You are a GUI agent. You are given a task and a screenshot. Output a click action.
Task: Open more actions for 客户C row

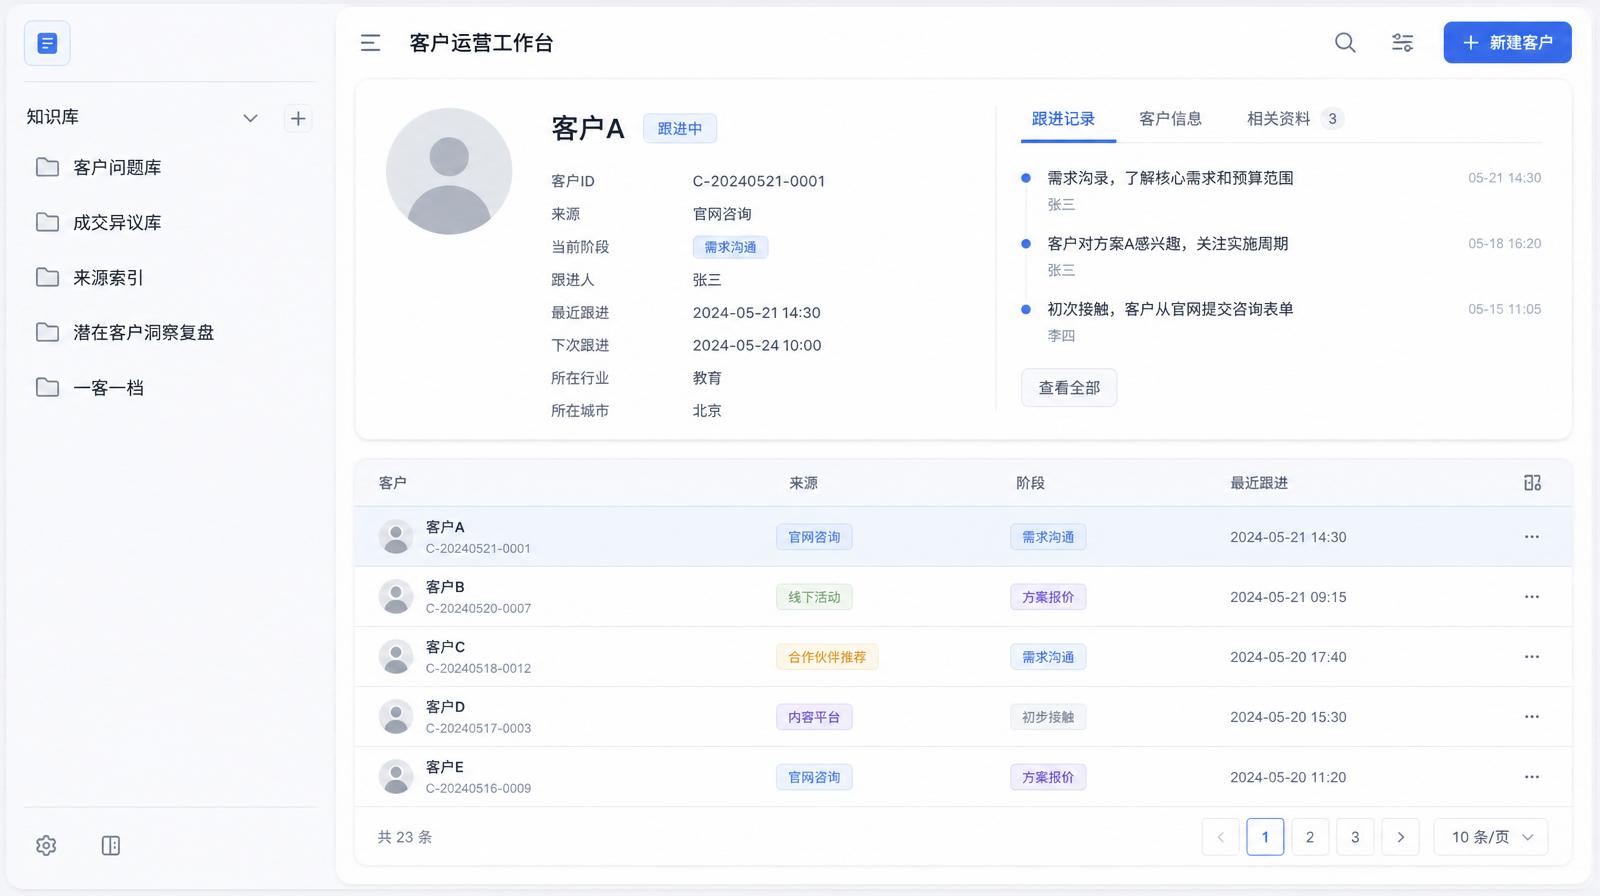1532,657
